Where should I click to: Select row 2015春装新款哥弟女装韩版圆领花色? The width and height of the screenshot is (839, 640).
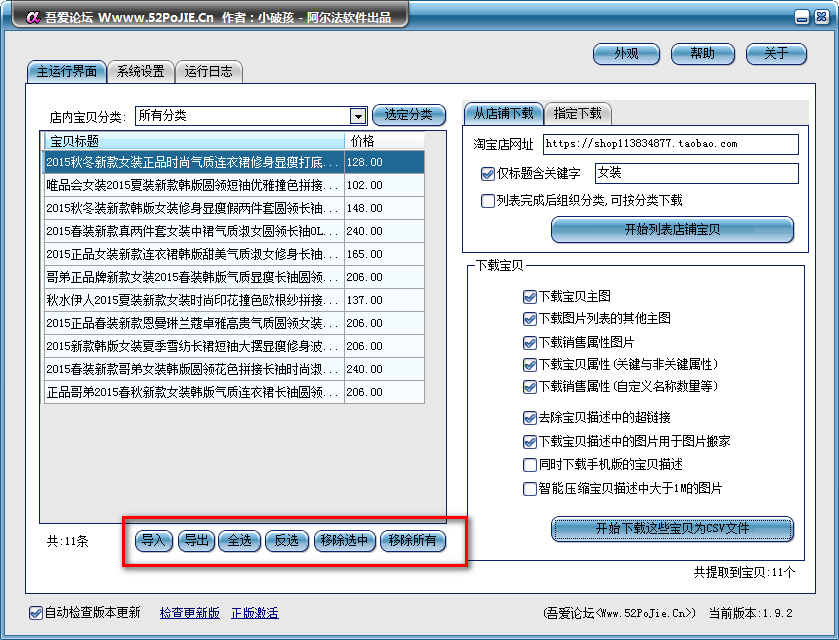click(x=234, y=369)
